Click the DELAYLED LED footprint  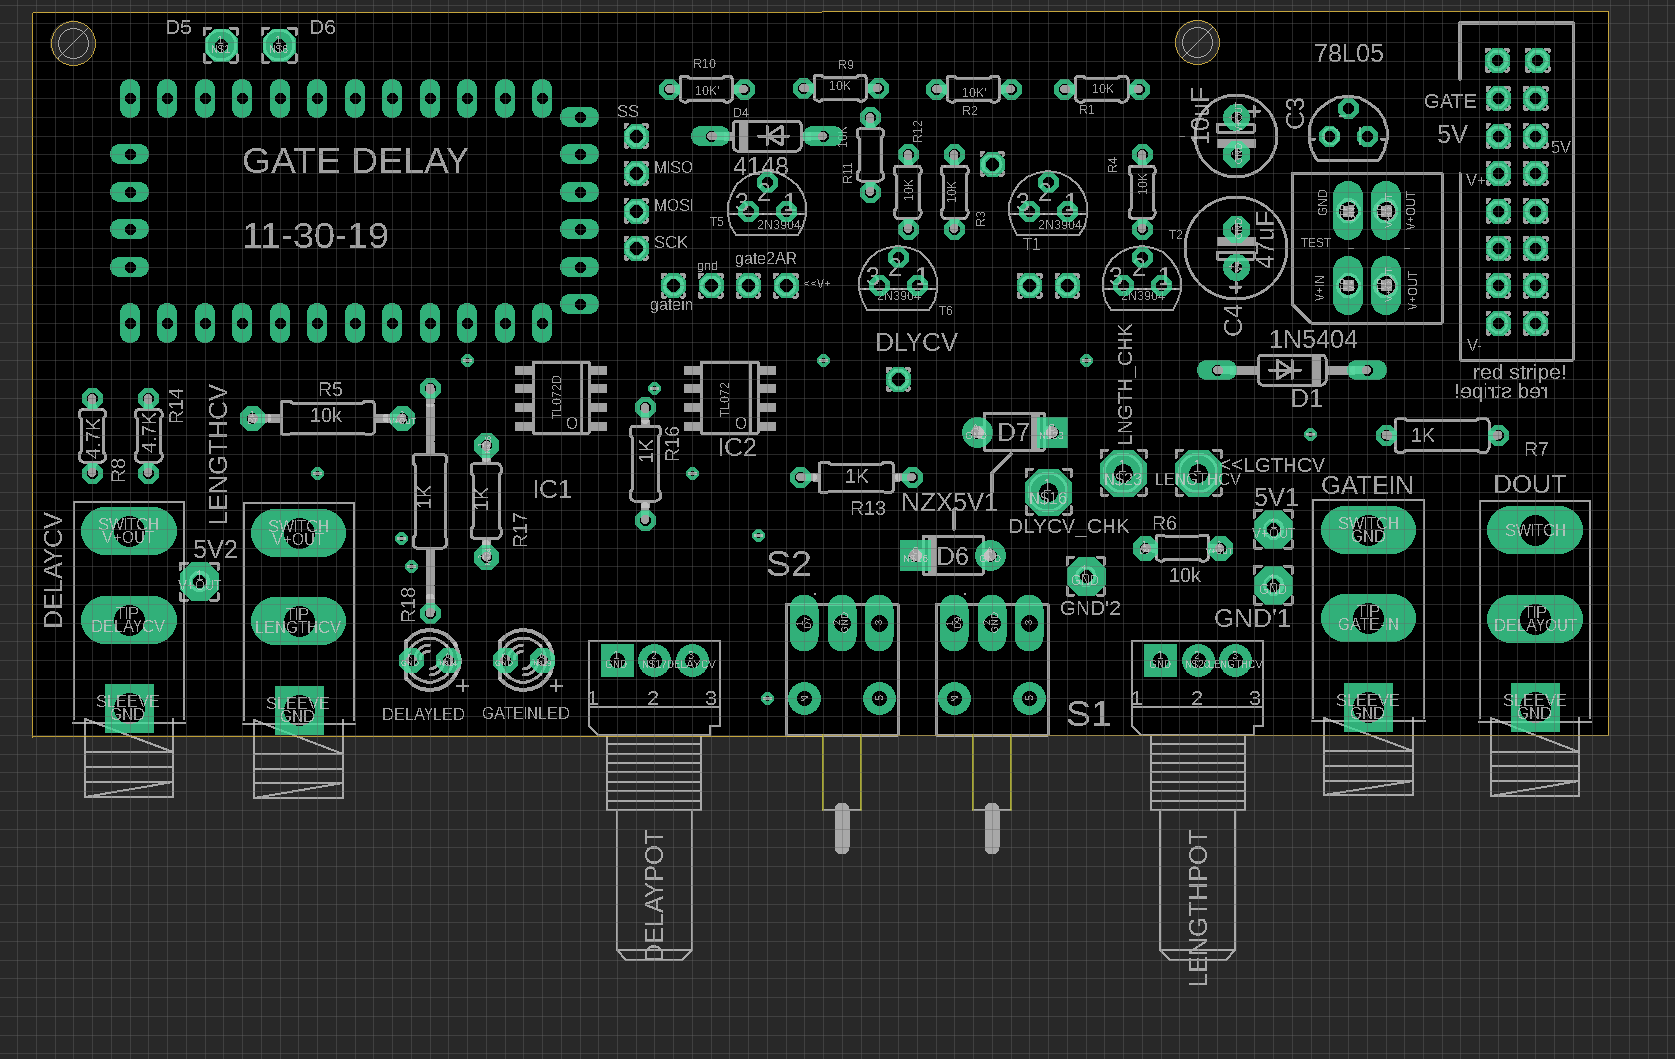pyautogui.click(x=431, y=661)
